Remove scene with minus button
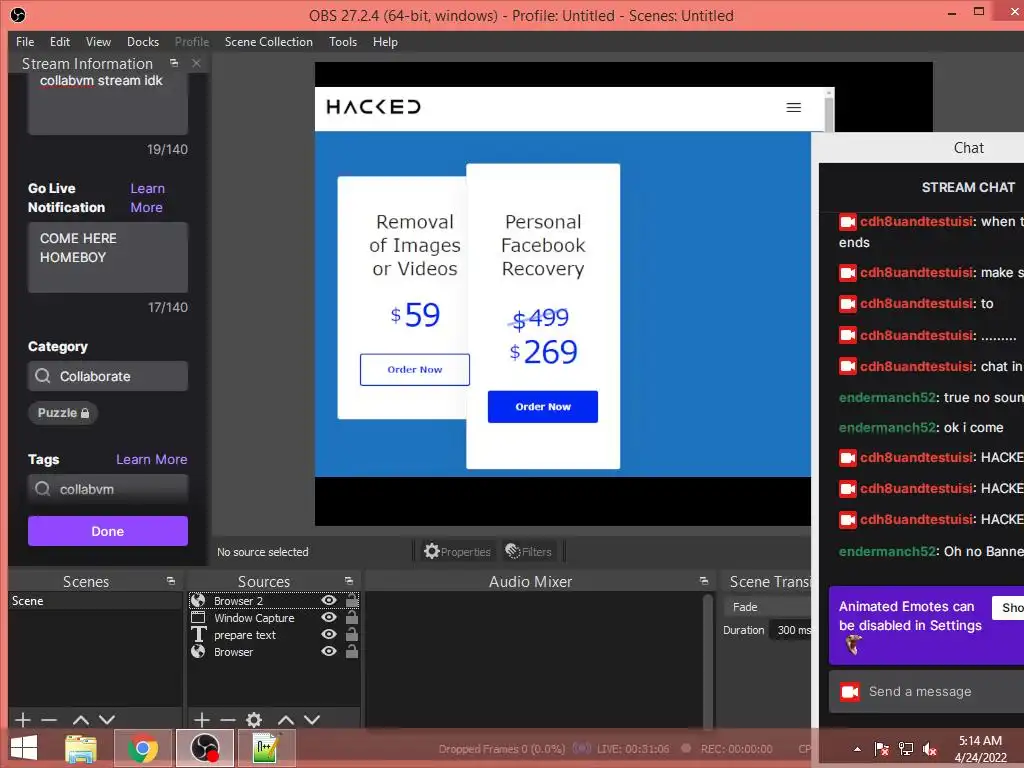 pos(49,720)
